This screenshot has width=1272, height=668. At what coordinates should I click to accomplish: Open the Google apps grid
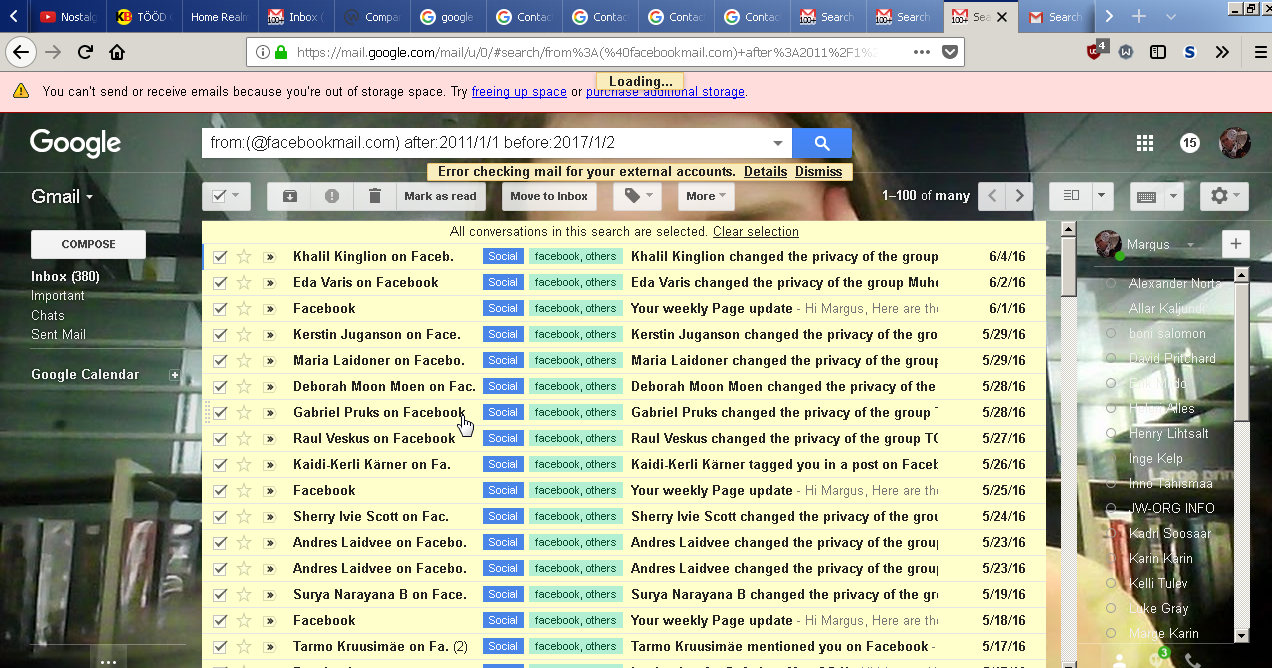(1145, 143)
